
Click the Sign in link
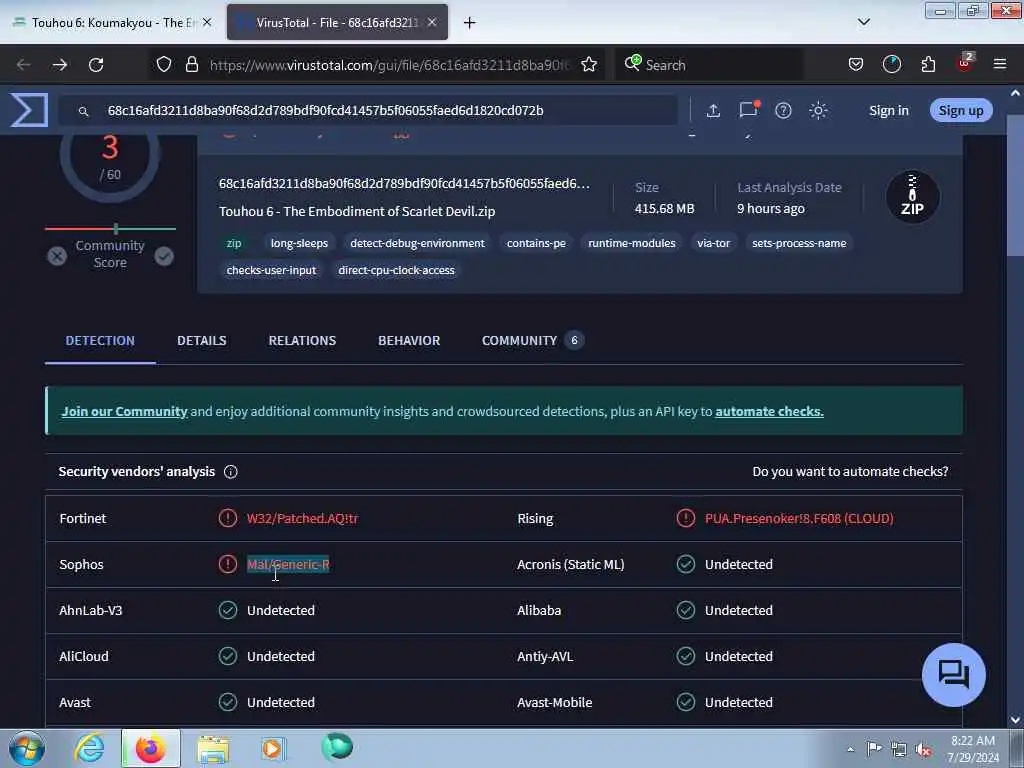point(888,110)
